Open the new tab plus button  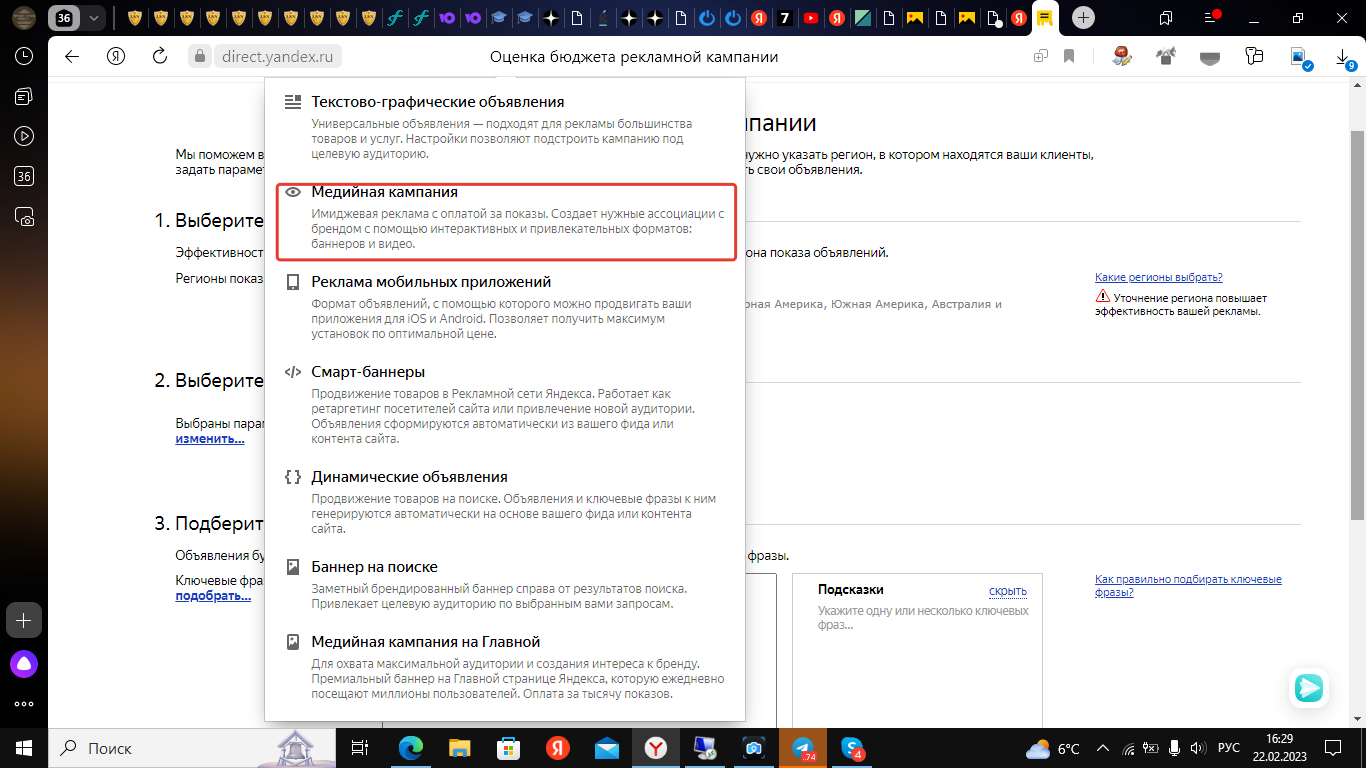pos(1083,18)
